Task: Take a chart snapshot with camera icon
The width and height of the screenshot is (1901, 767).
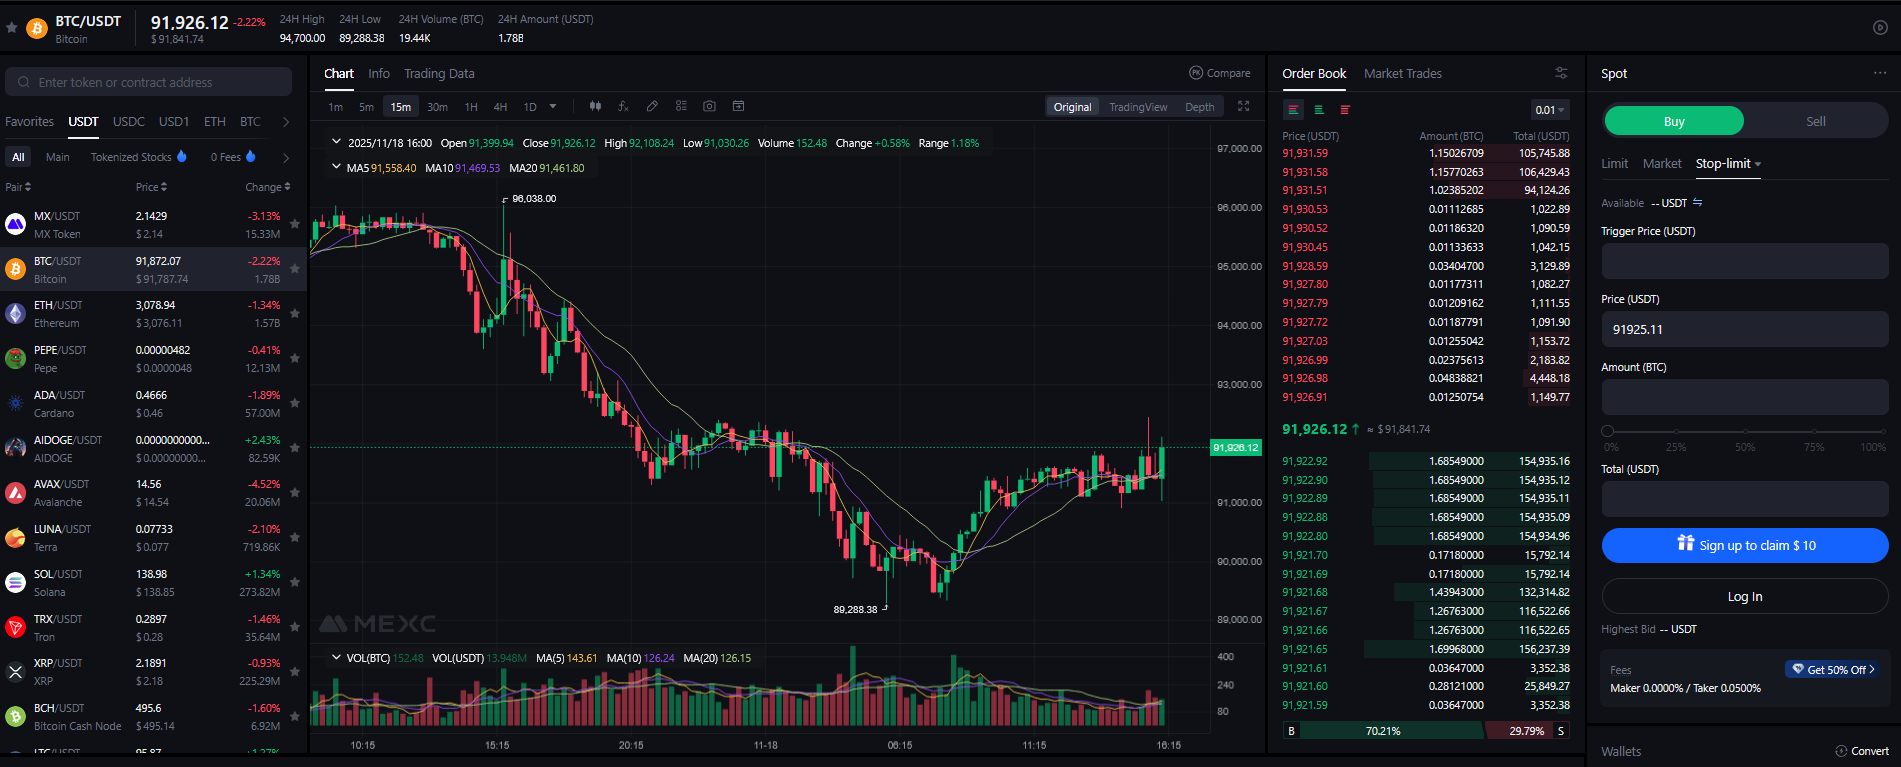Action: [x=709, y=106]
